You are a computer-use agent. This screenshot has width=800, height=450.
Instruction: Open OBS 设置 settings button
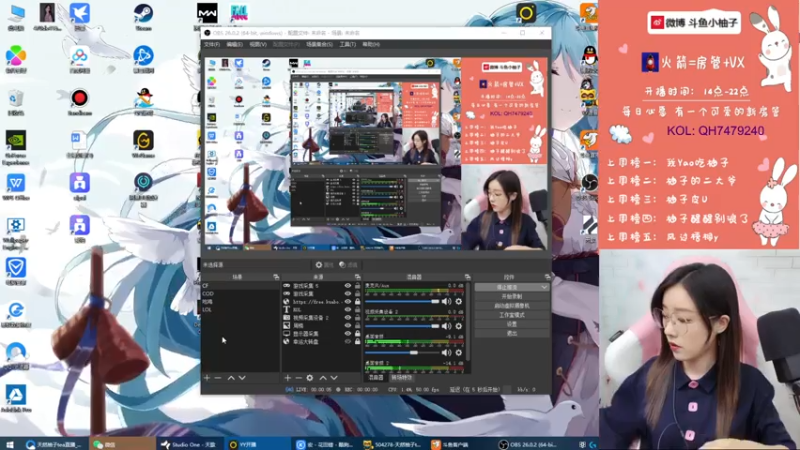pyautogui.click(x=512, y=324)
